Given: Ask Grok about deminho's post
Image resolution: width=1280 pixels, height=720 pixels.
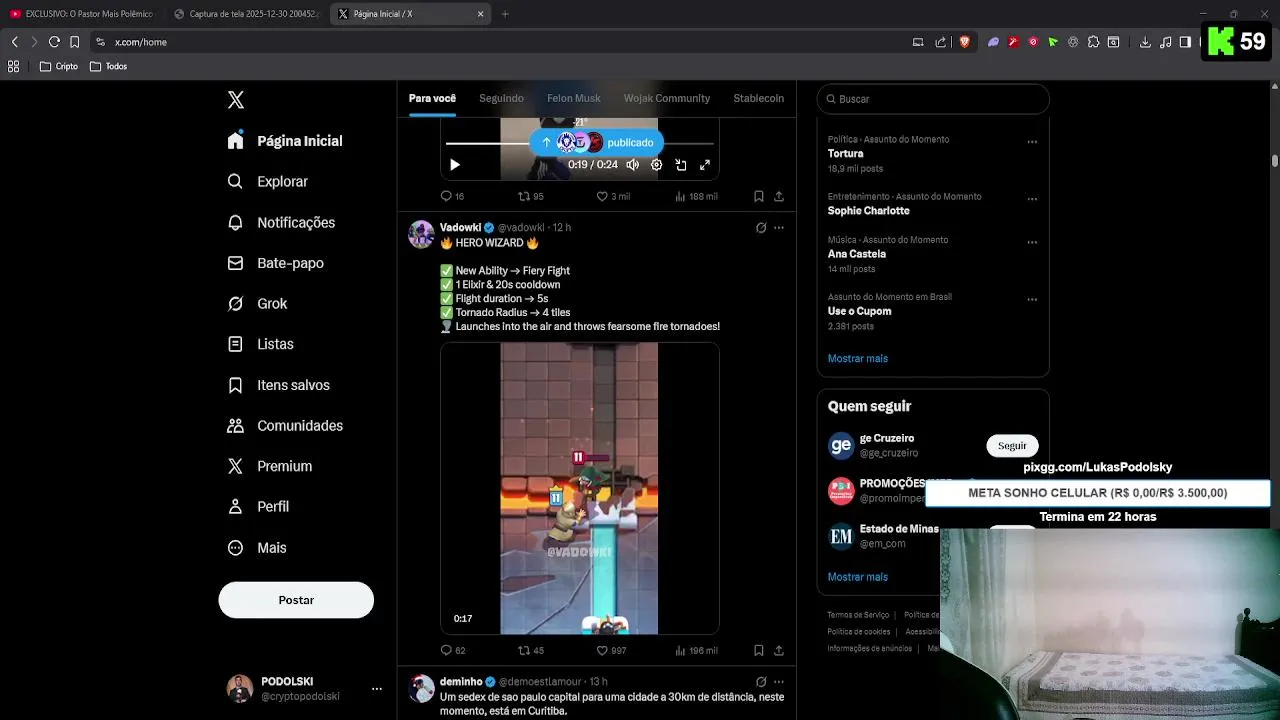Looking at the screenshot, I should (761, 682).
